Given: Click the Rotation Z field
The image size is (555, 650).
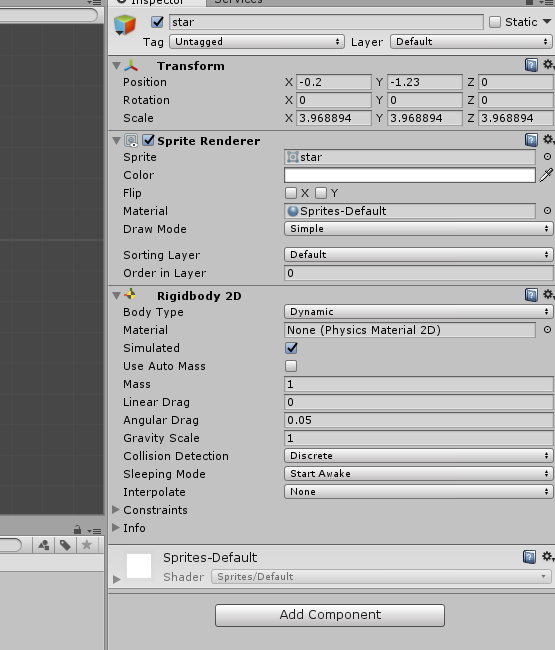Looking at the screenshot, I should (516, 100).
